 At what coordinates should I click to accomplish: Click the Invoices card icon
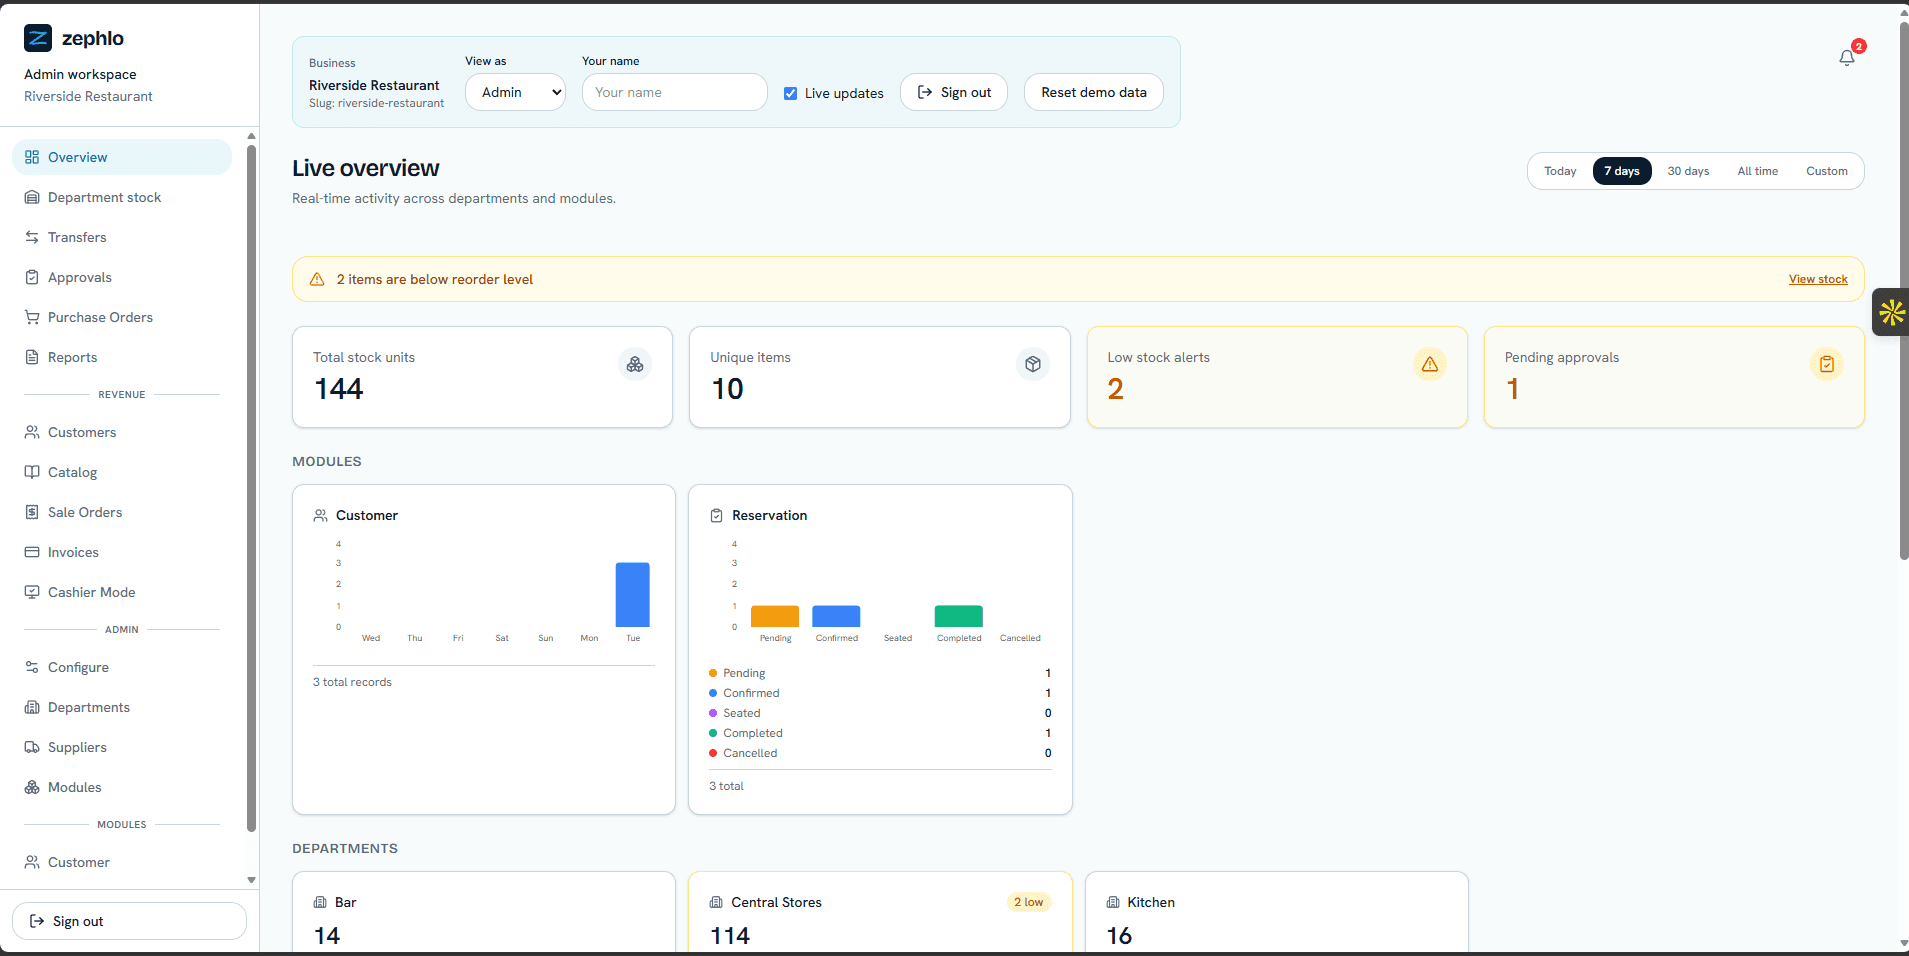click(32, 552)
